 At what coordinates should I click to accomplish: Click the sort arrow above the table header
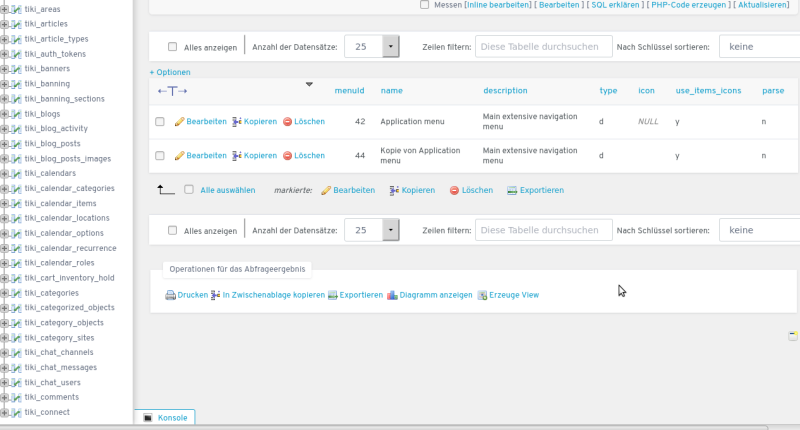click(x=309, y=84)
